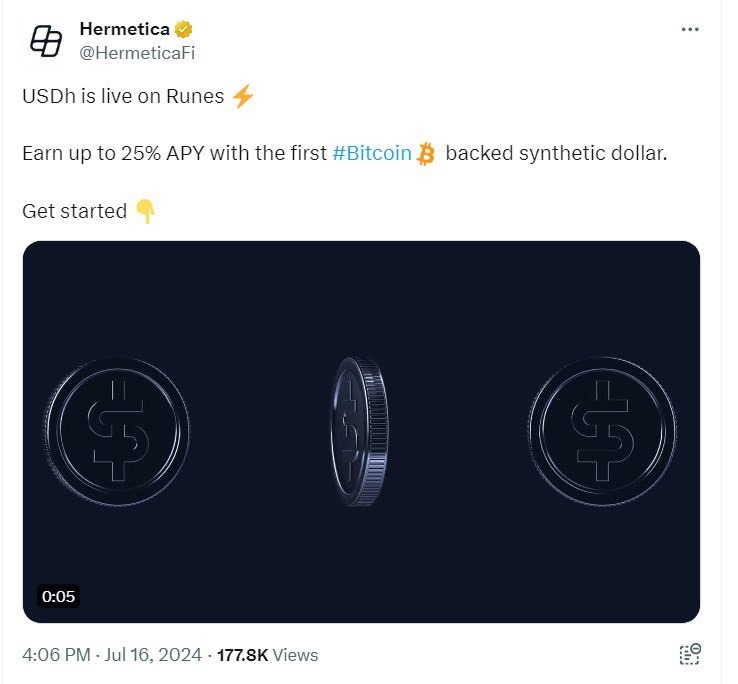Click the icon right of the view count
Viewport: 738px width, 684px height.
click(x=689, y=655)
